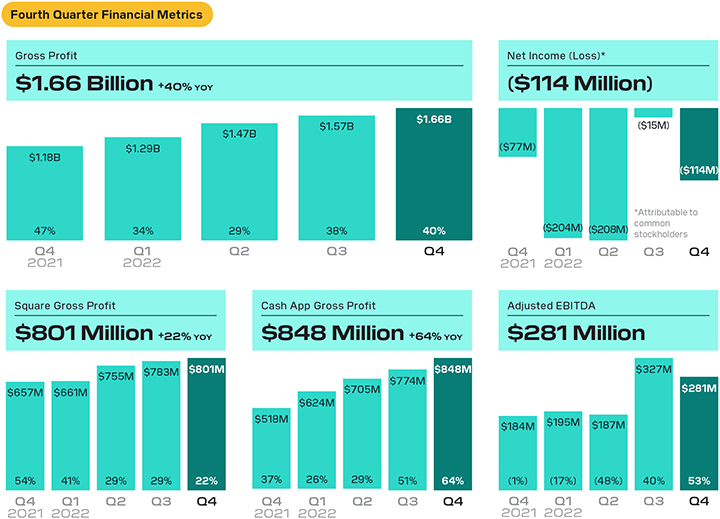Click the Square Gross Profit $801 Million header
The height and width of the screenshot is (519, 720).
pos(116,320)
